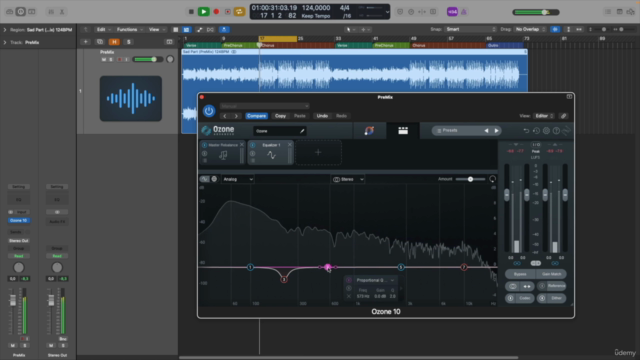640x360 pixels.
Task: Open the Ozone Master Assistant tab
Action: (x=369, y=131)
